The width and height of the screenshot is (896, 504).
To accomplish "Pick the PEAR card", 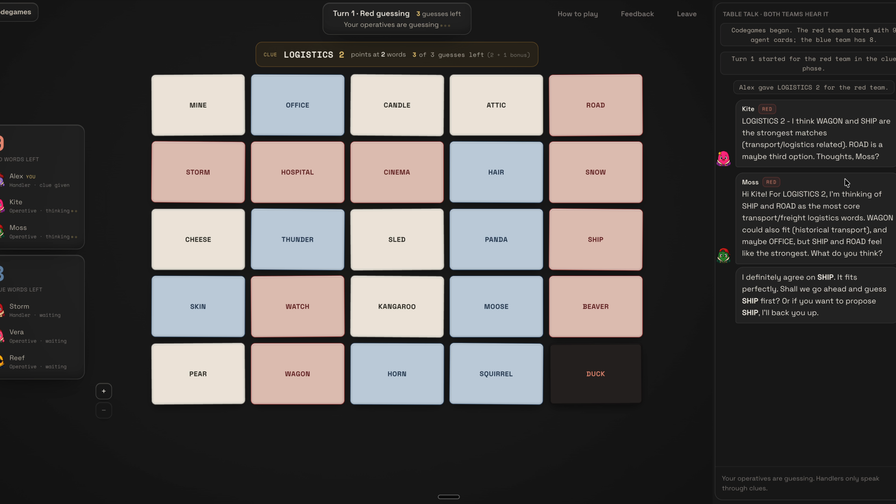I will (x=198, y=374).
